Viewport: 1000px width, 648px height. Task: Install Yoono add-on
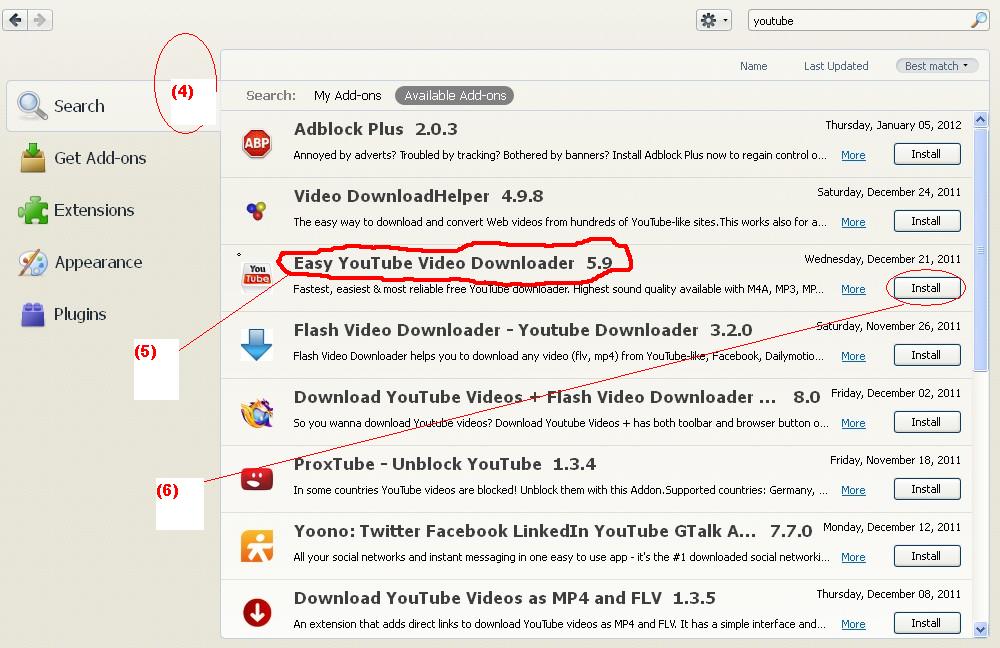927,556
